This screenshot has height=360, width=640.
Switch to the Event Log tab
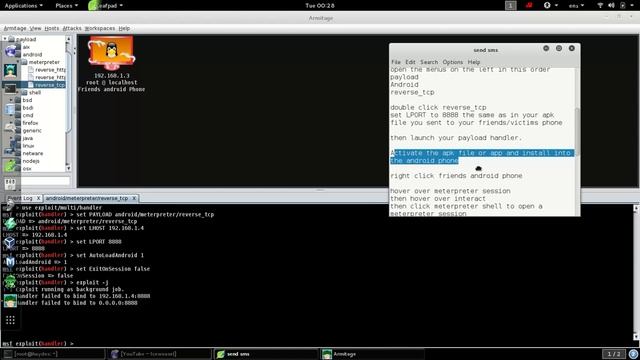tap(21, 198)
